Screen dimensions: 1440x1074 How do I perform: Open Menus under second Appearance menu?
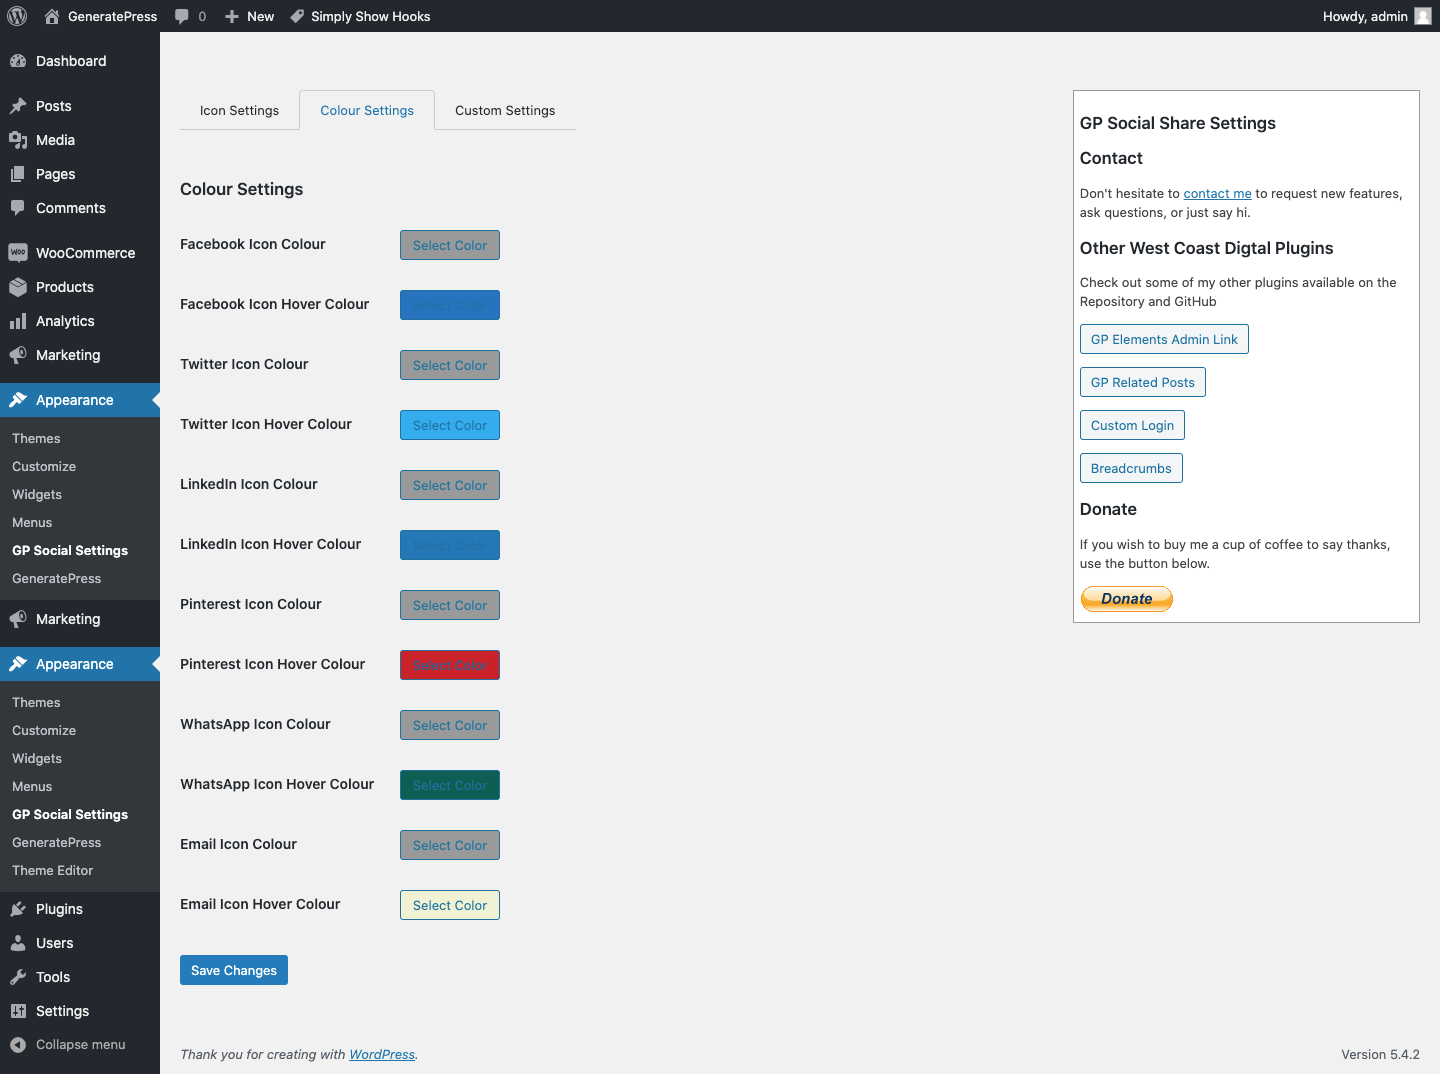pos(32,786)
